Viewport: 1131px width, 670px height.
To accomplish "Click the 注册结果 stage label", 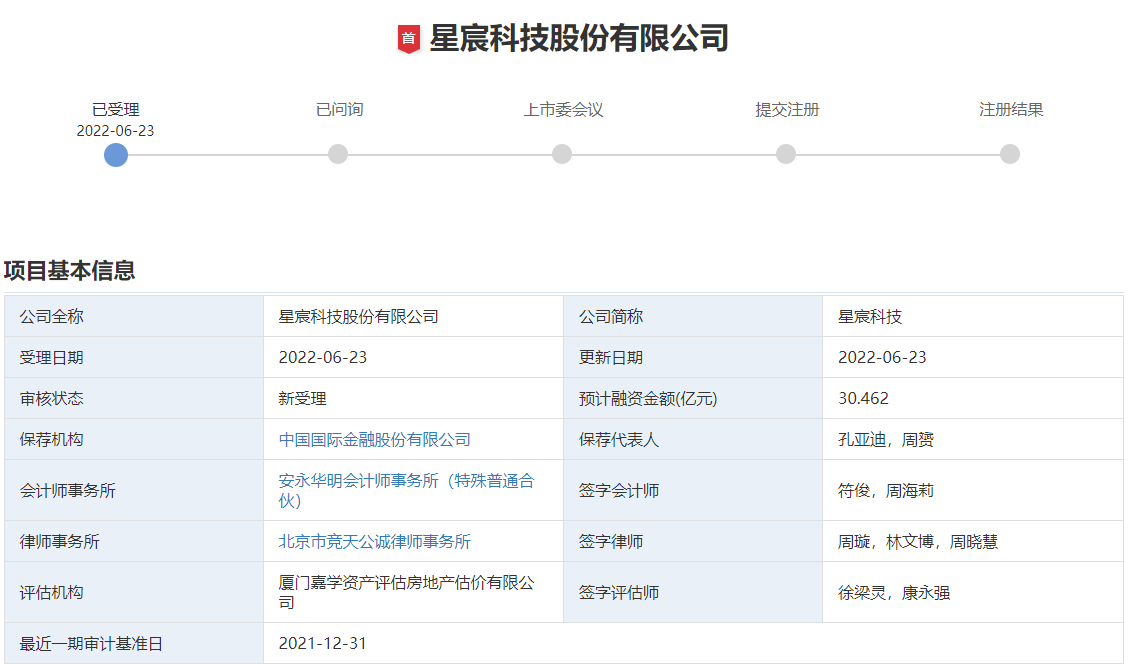I will pyautogui.click(x=1011, y=110).
